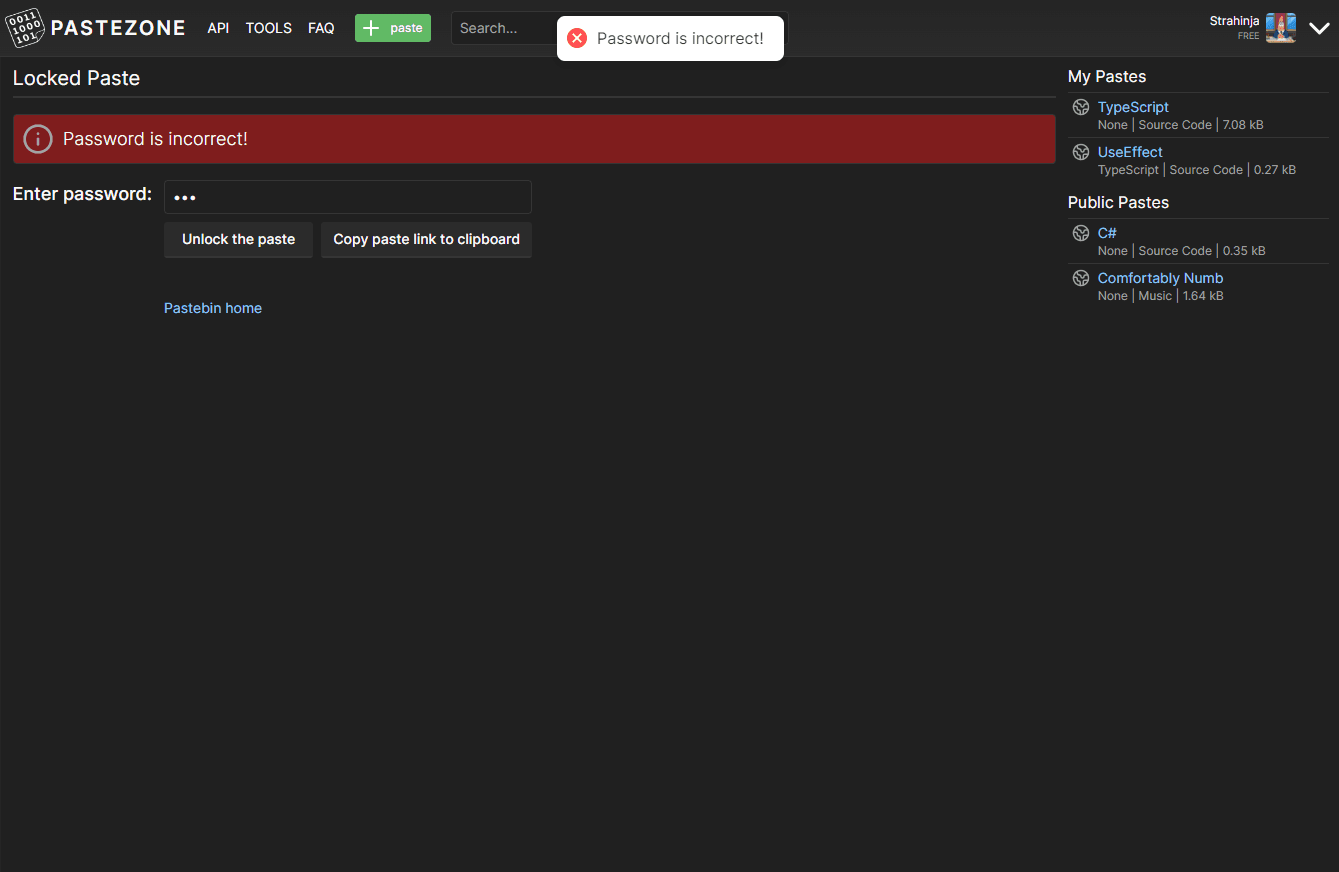Click the Unlock the paste button
Image resolution: width=1339 pixels, height=872 pixels.
pos(238,239)
